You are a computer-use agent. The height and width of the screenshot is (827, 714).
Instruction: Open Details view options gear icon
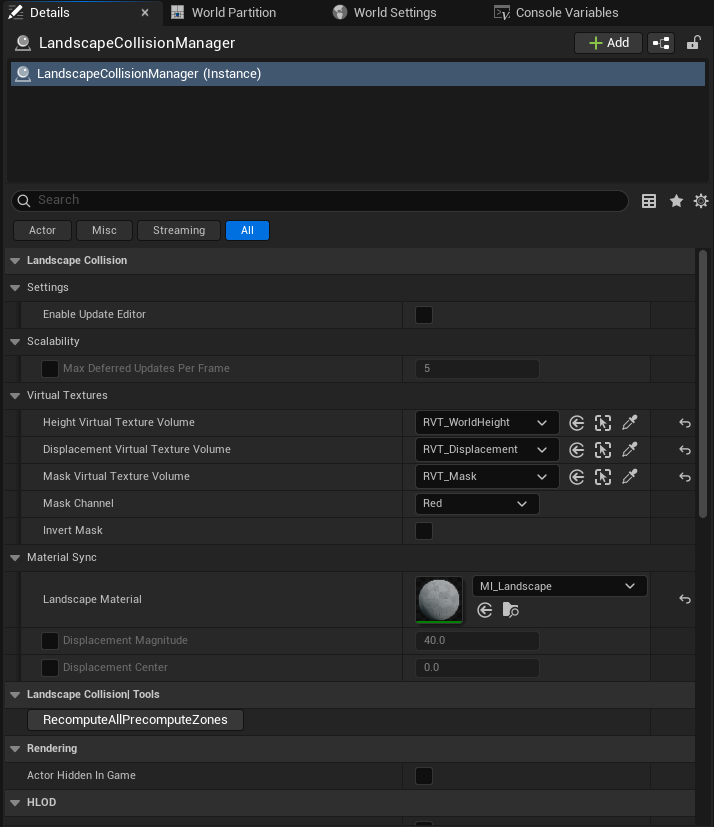point(701,201)
